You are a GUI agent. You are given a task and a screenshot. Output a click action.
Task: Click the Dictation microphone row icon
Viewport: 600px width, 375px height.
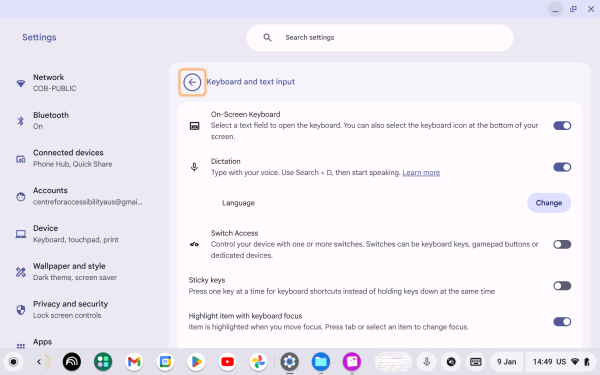point(194,167)
